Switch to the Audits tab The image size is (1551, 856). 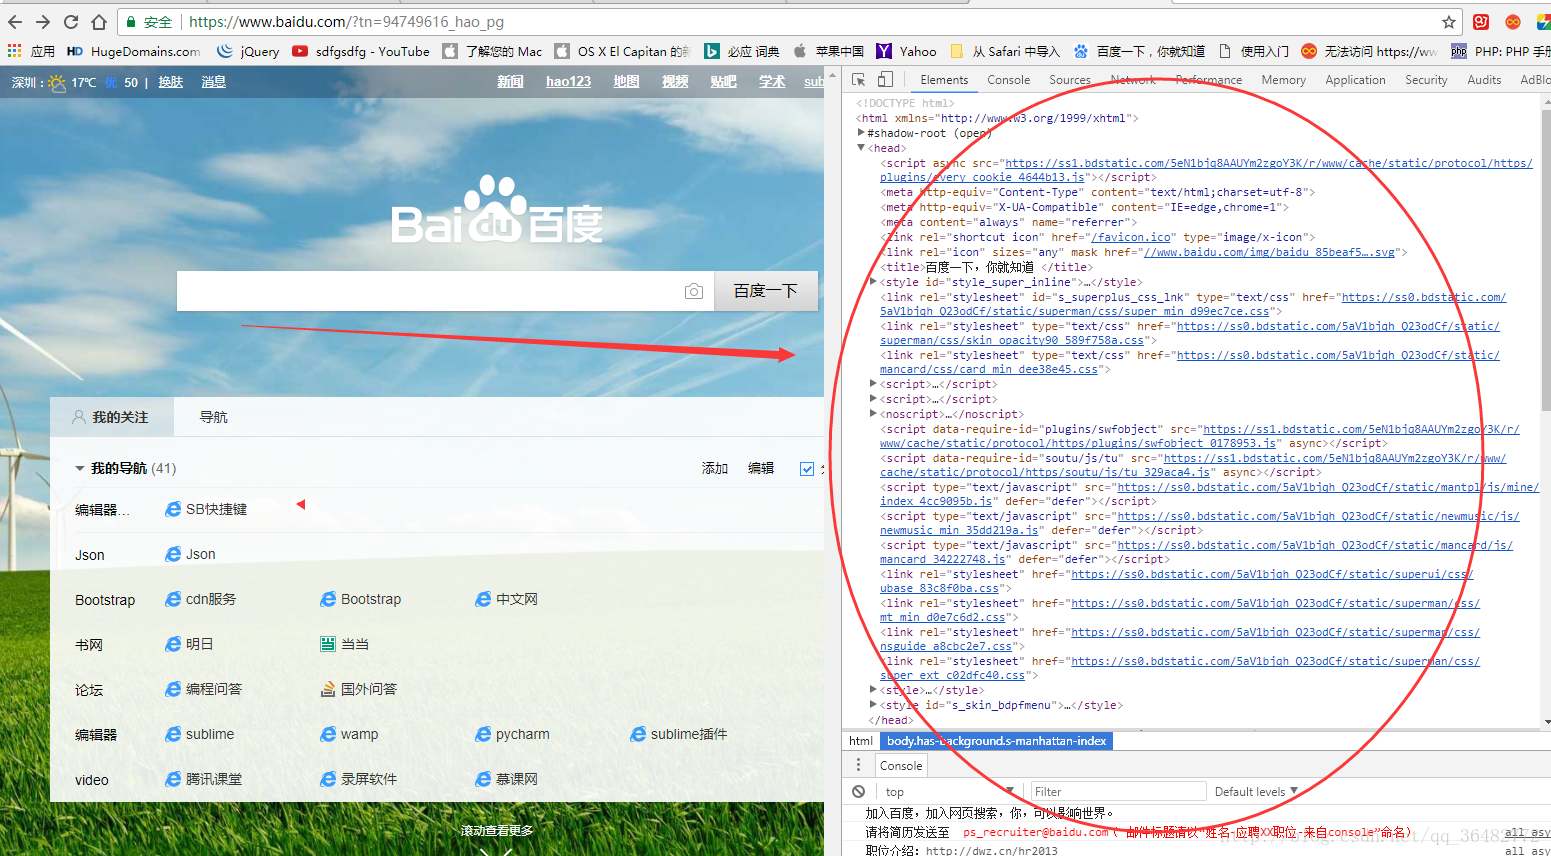1484,80
